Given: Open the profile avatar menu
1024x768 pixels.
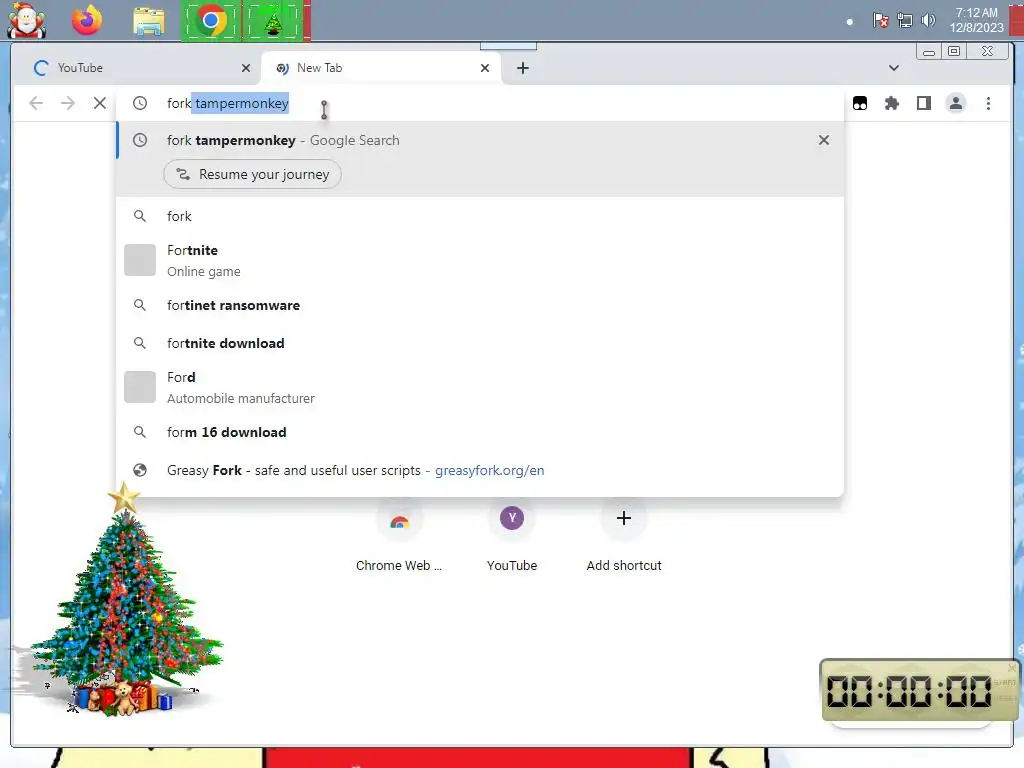Looking at the screenshot, I should pos(955,103).
